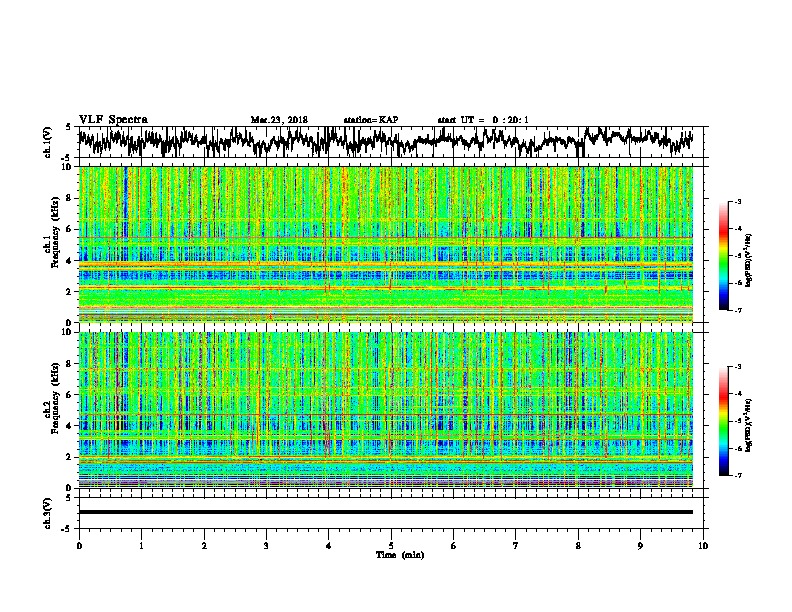Click the time axis tick label "8"
The width and height of the screenshot is (792, 612).
point(578,546)
